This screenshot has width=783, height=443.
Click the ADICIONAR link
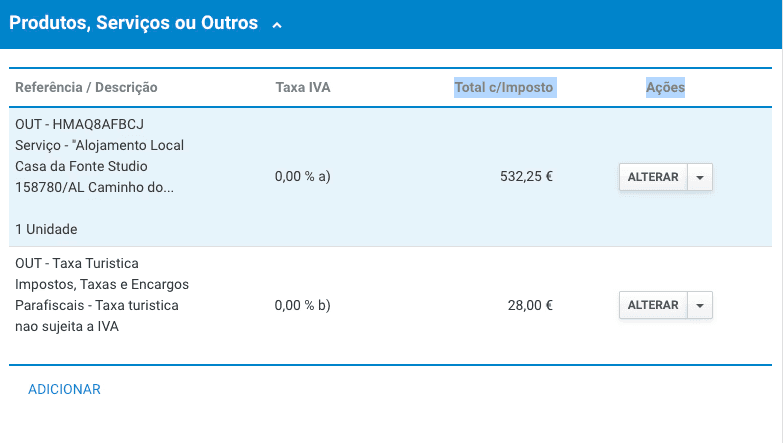(x=64, y=390)
